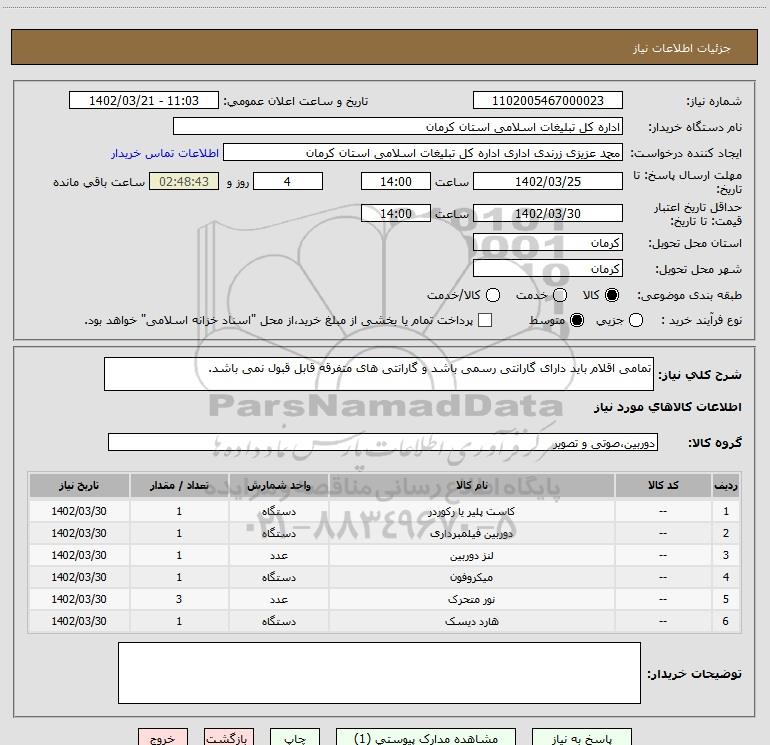Select the کاست پلیر یا رکوردر item name
The height and width of the screenshot is (745, 770).
(x=471, y=511)
